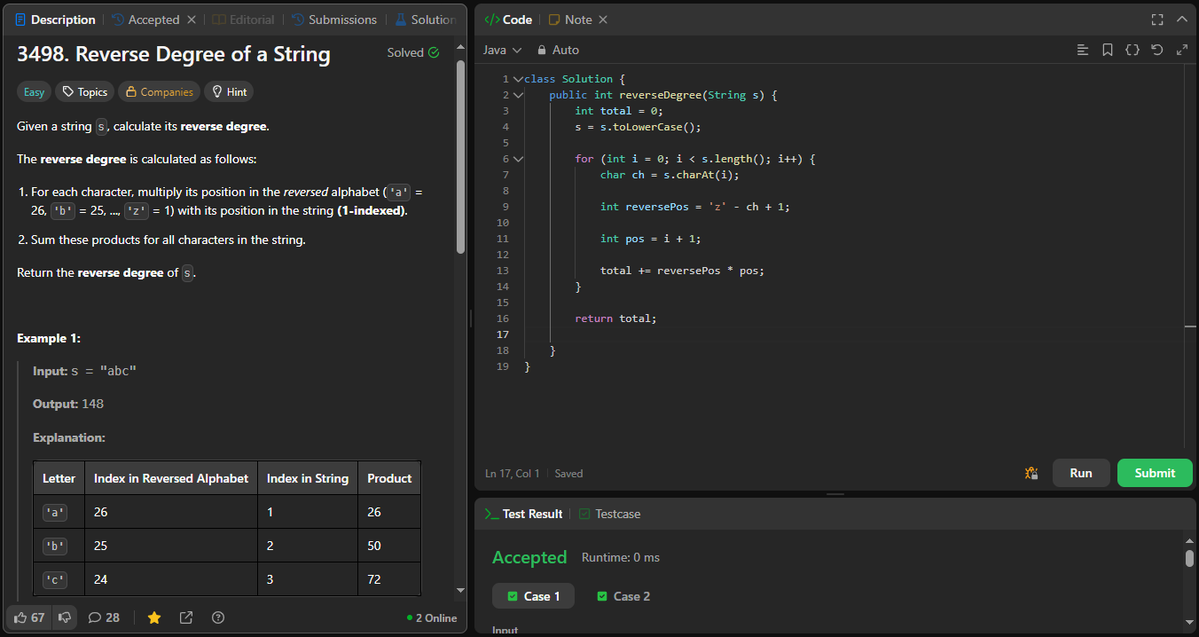Open the Description tab
Screen dimensions: 1199x637
tap(55, 20)
